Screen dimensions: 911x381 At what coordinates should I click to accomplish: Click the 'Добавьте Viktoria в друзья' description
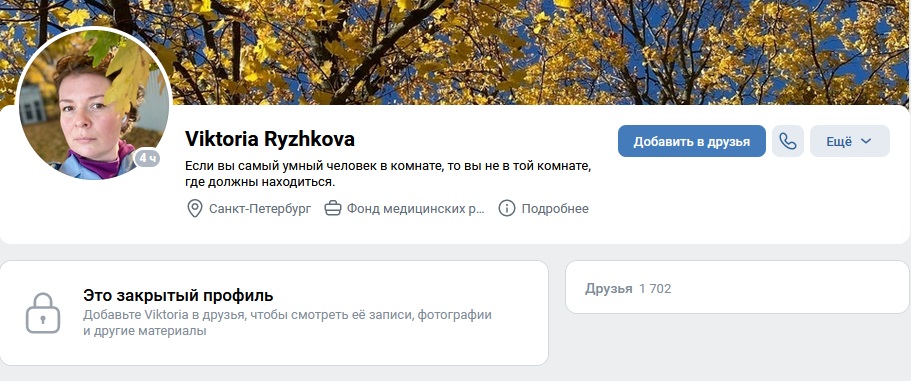point(287,323)
